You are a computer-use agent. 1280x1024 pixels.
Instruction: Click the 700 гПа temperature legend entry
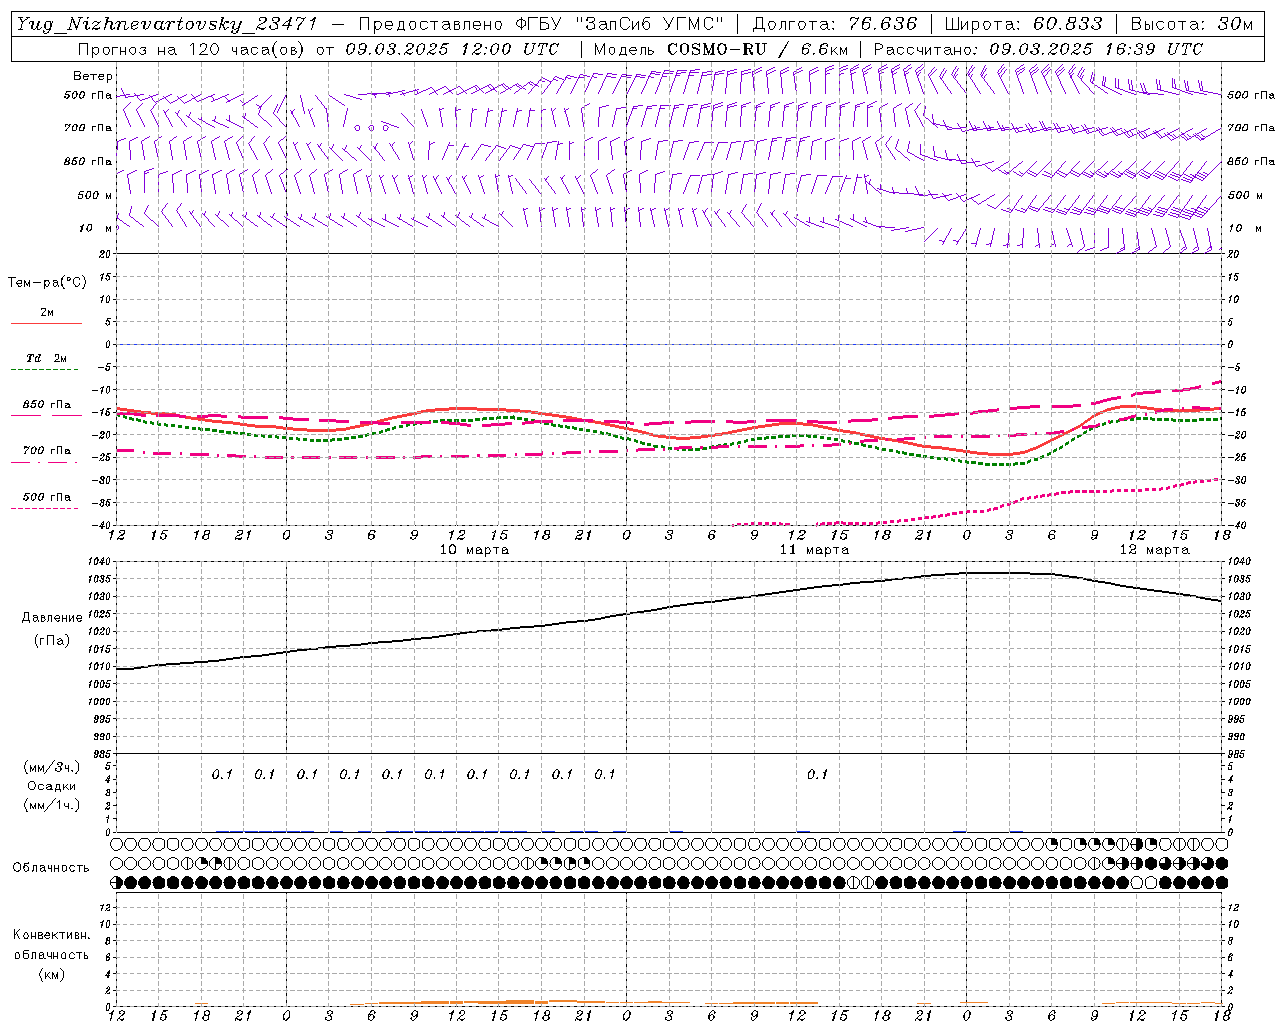(47, 450)
